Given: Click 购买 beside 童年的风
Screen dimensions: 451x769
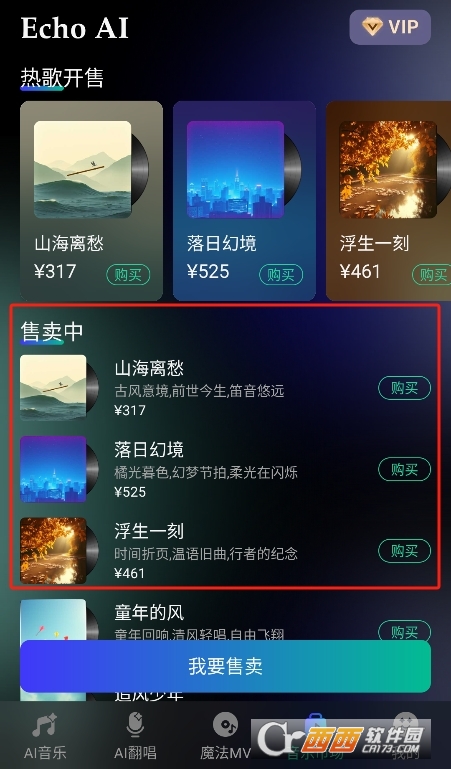Looking at the screenshot, I should pyautogui.click(x=404, y=631).
